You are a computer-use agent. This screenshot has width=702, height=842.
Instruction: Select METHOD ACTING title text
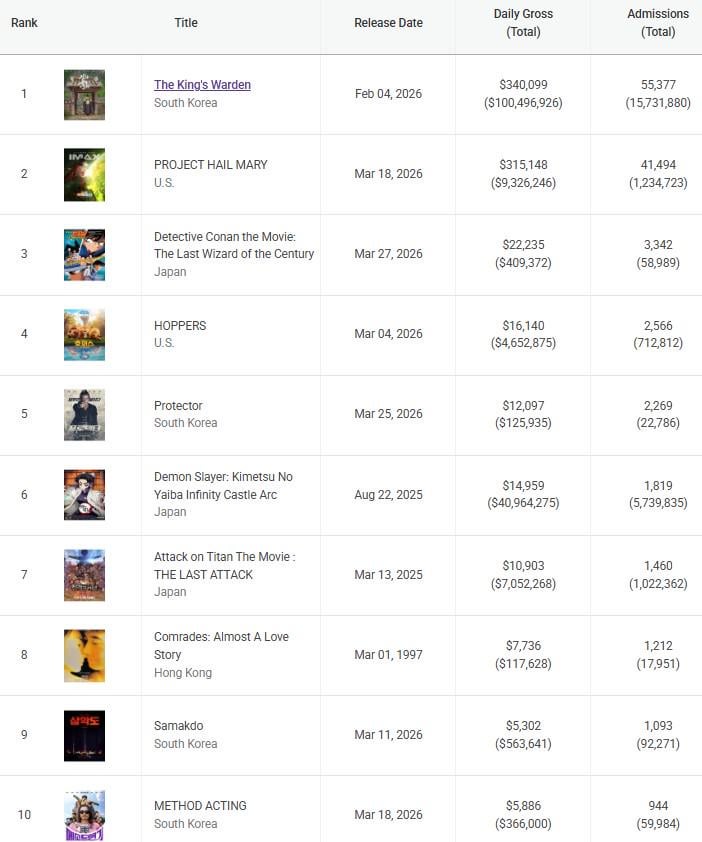pos(200,806)
